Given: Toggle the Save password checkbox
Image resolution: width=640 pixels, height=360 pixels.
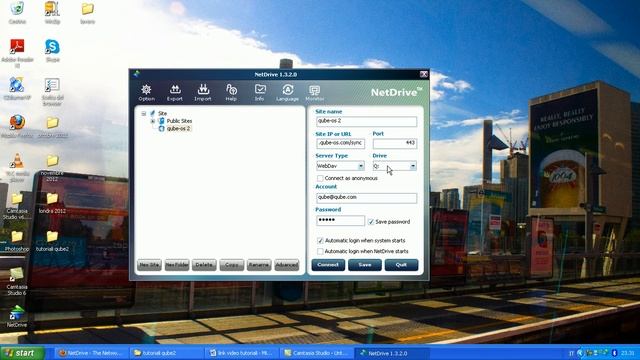Looking at the screenshot, I should coord(371,222).
